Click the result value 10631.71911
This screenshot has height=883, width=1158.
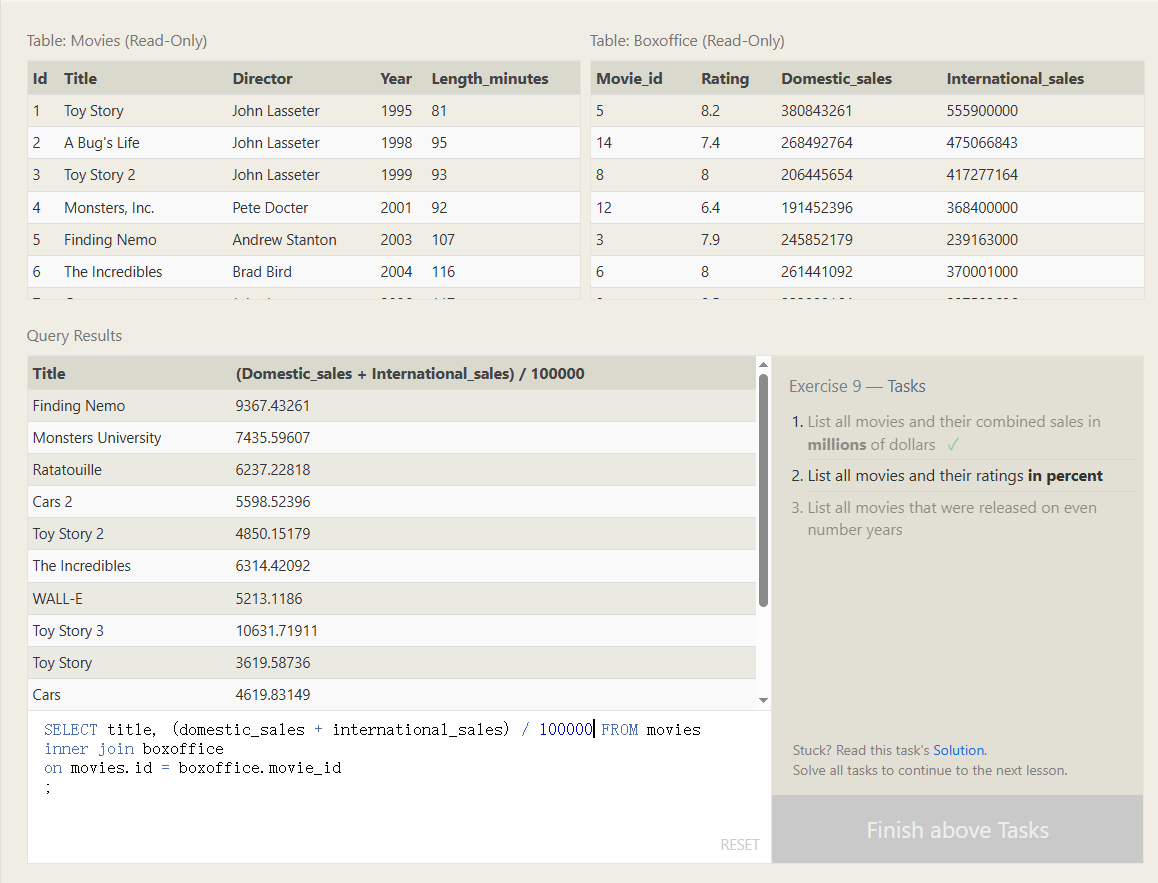point(276,631)
